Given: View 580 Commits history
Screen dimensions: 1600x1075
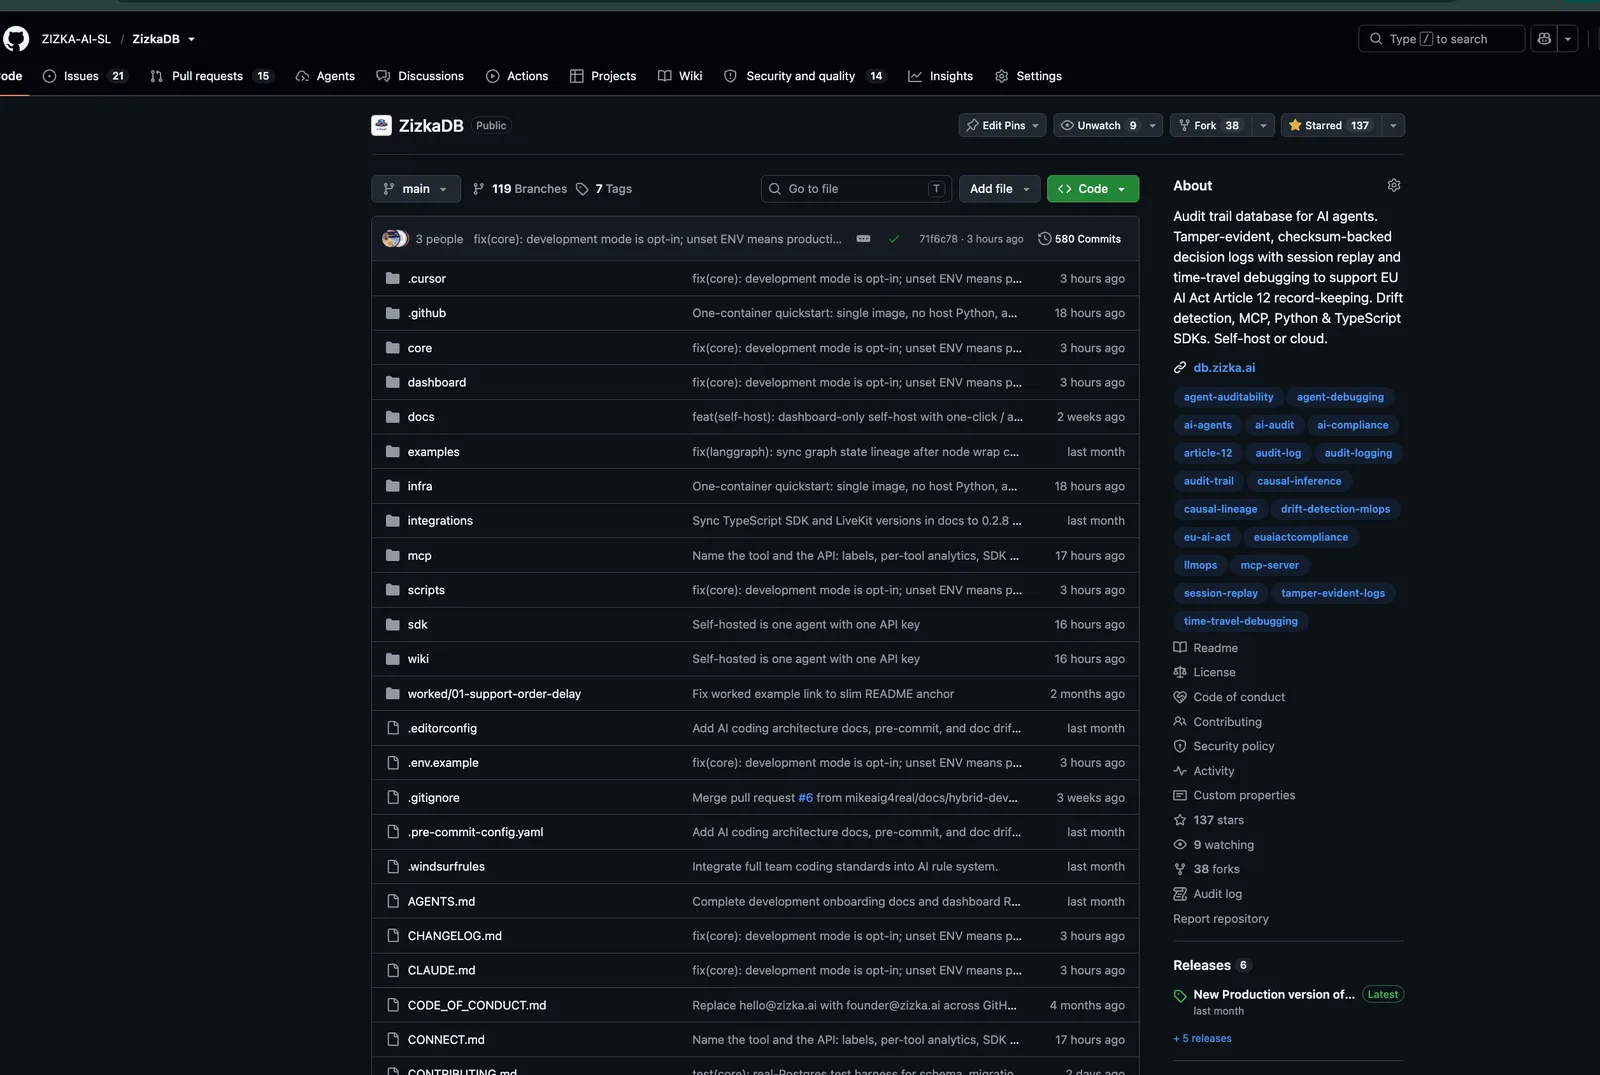Looking at the screenshot, I should [1080, 239].
